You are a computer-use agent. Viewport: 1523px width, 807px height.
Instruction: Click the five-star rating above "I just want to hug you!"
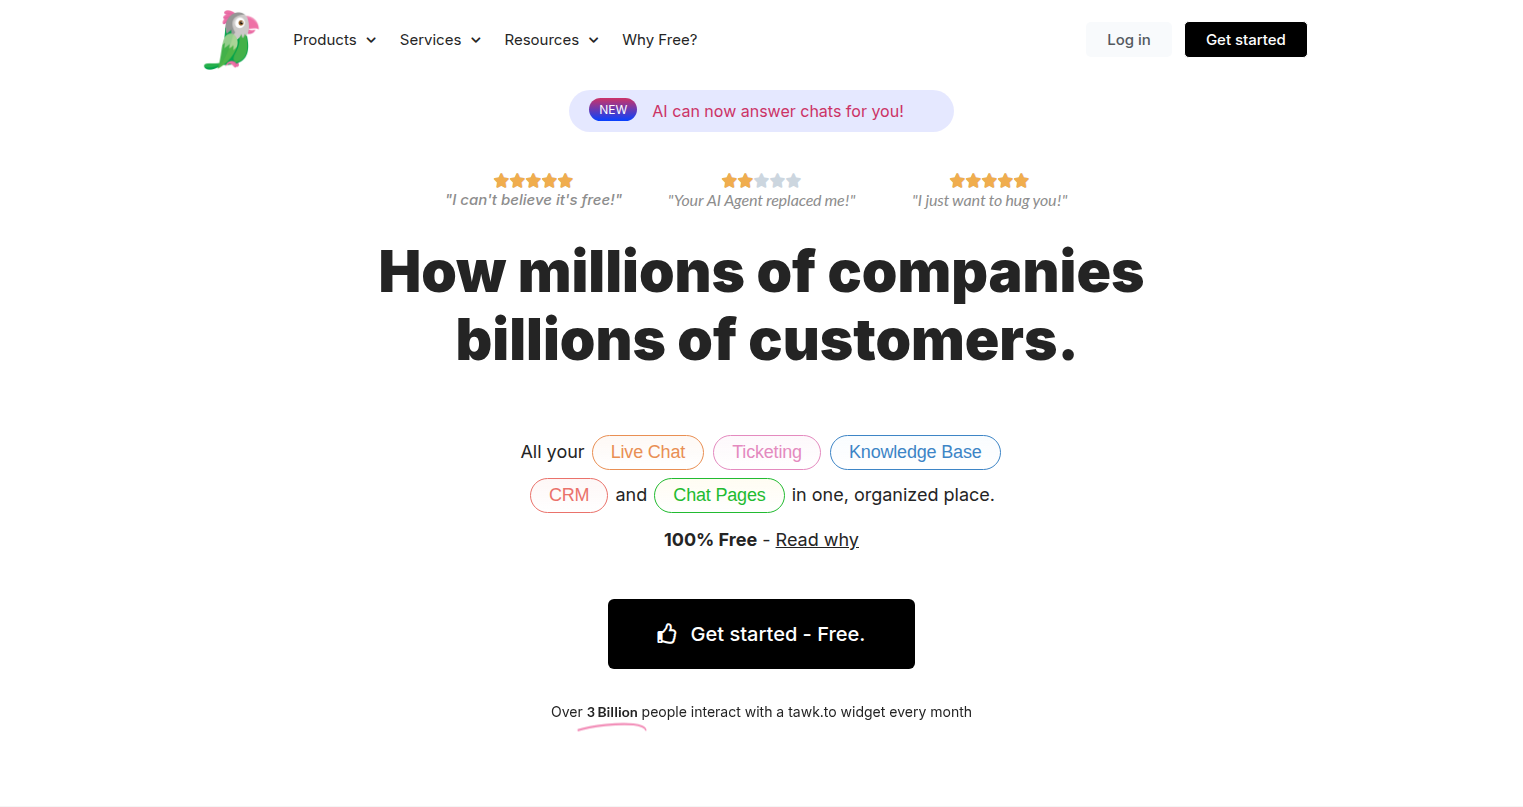click(x=989, y=181)
